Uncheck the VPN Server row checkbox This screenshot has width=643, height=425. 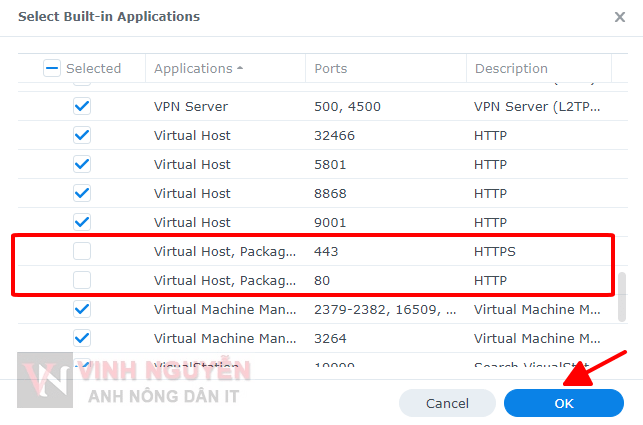tap(82, 106)
